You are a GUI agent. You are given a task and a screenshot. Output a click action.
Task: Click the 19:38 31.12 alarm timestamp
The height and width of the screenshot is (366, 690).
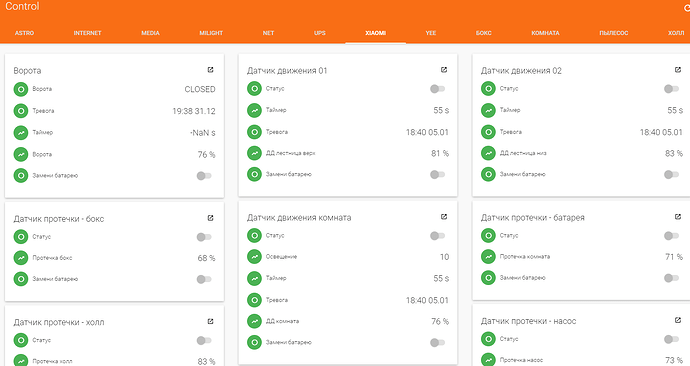194,111
